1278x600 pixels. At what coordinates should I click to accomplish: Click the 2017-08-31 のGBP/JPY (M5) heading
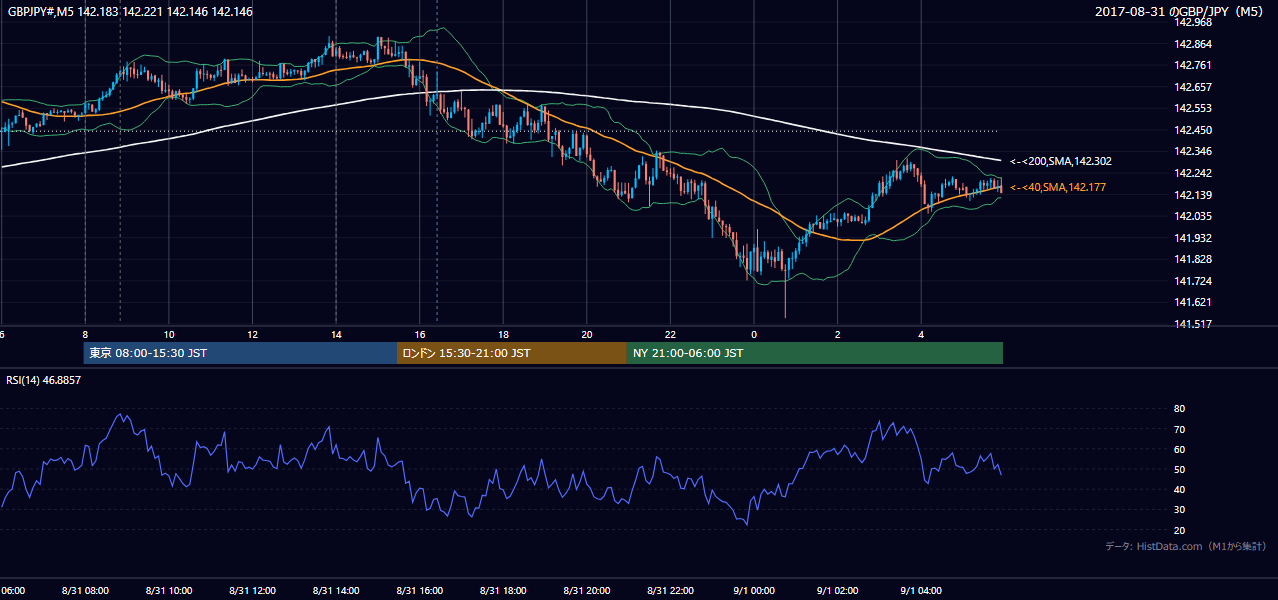(x=1181, y=12)
